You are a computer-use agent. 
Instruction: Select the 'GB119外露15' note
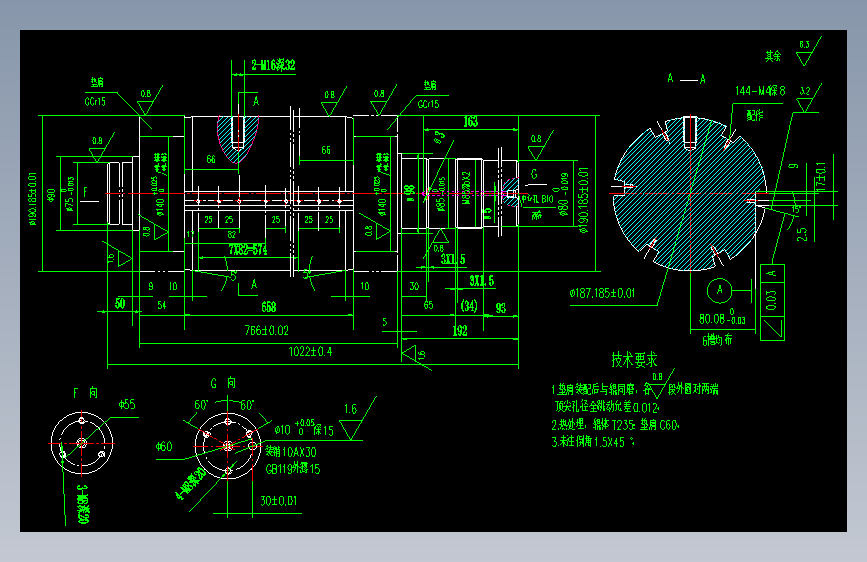point(293,469)
